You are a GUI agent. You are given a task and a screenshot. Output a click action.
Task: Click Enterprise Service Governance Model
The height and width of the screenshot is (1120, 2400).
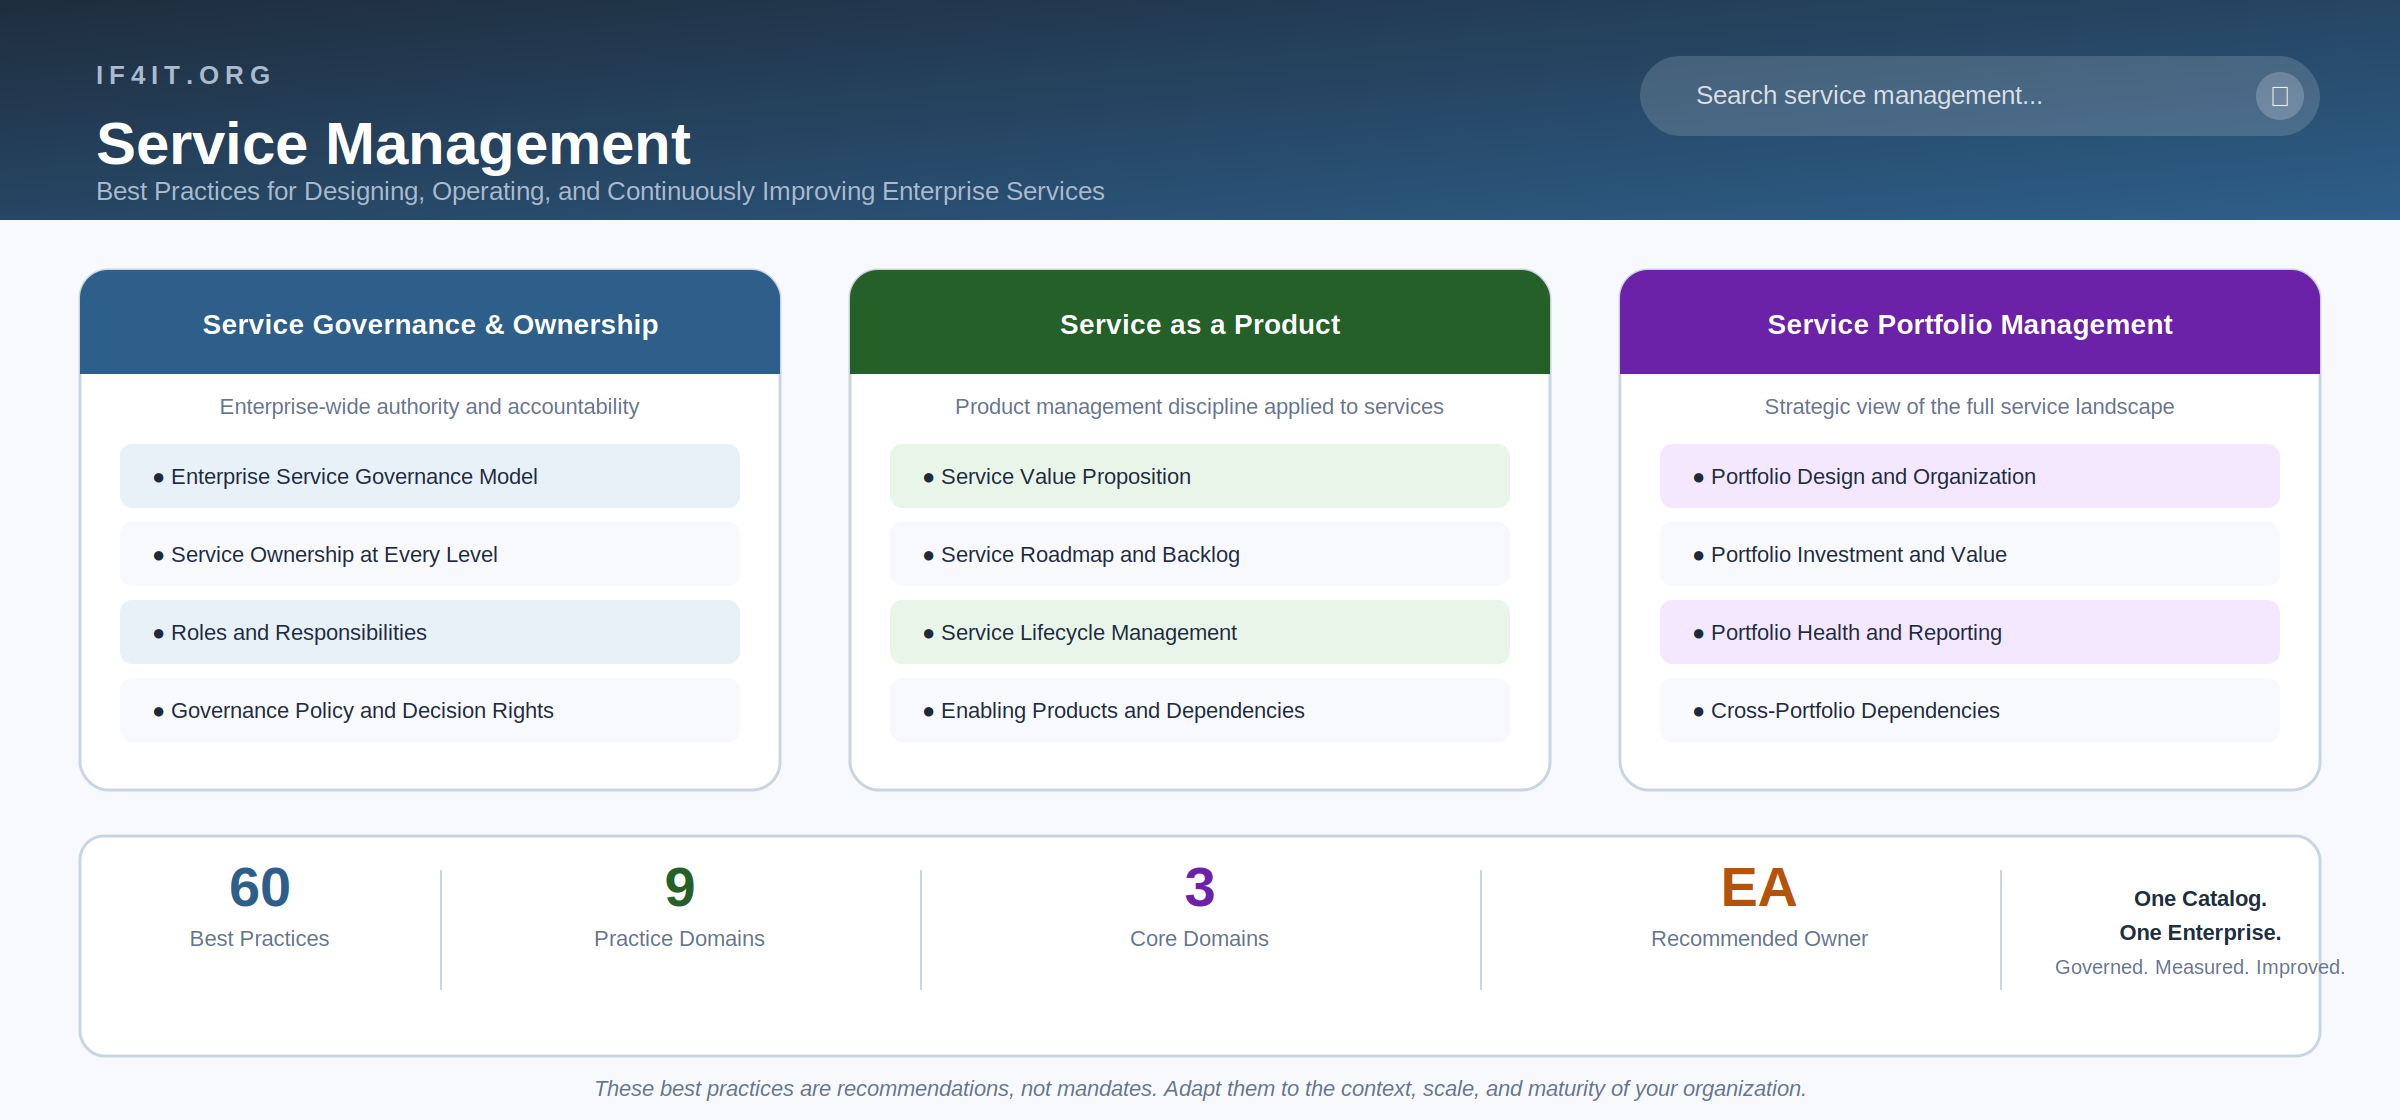click(x=429, y=476)
